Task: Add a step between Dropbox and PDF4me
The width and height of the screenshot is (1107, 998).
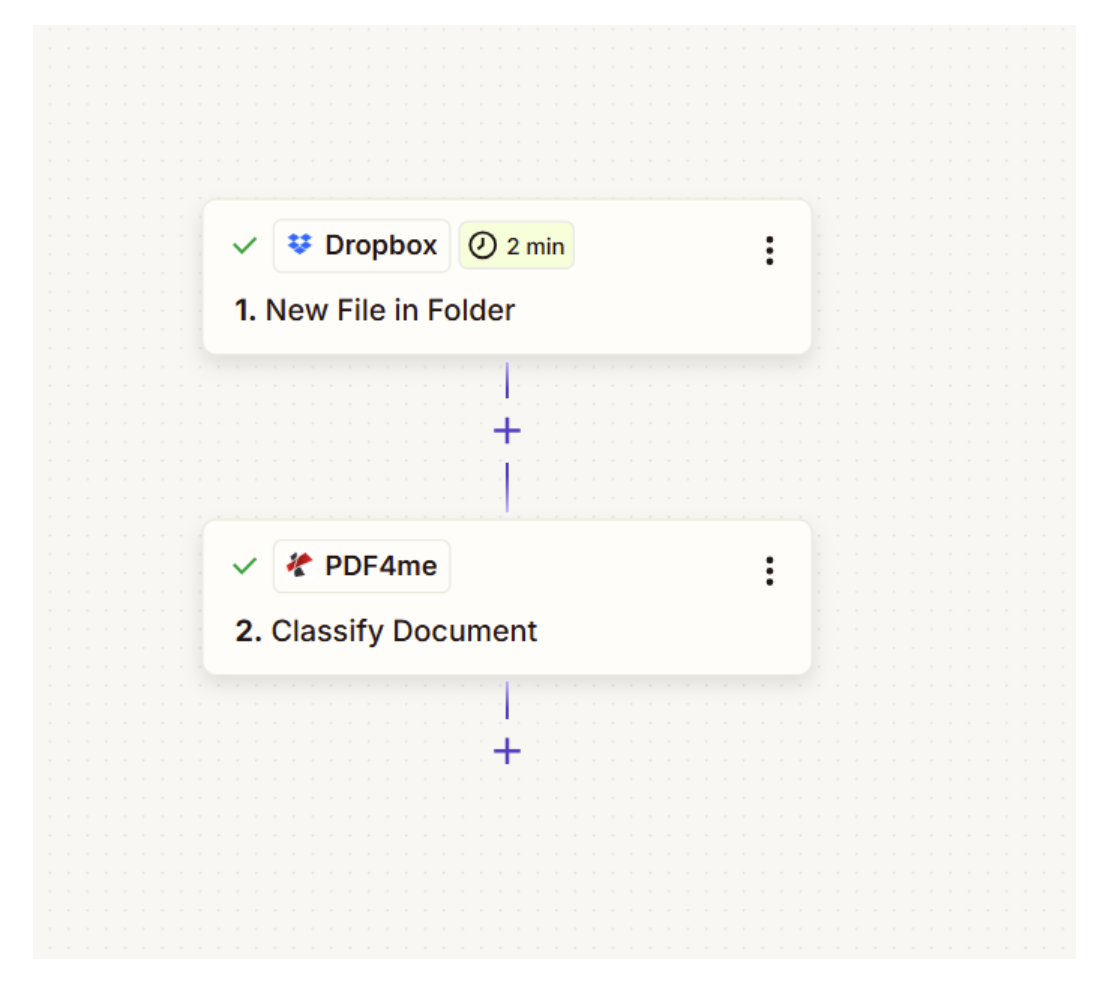Action: [x=507, y=431]
